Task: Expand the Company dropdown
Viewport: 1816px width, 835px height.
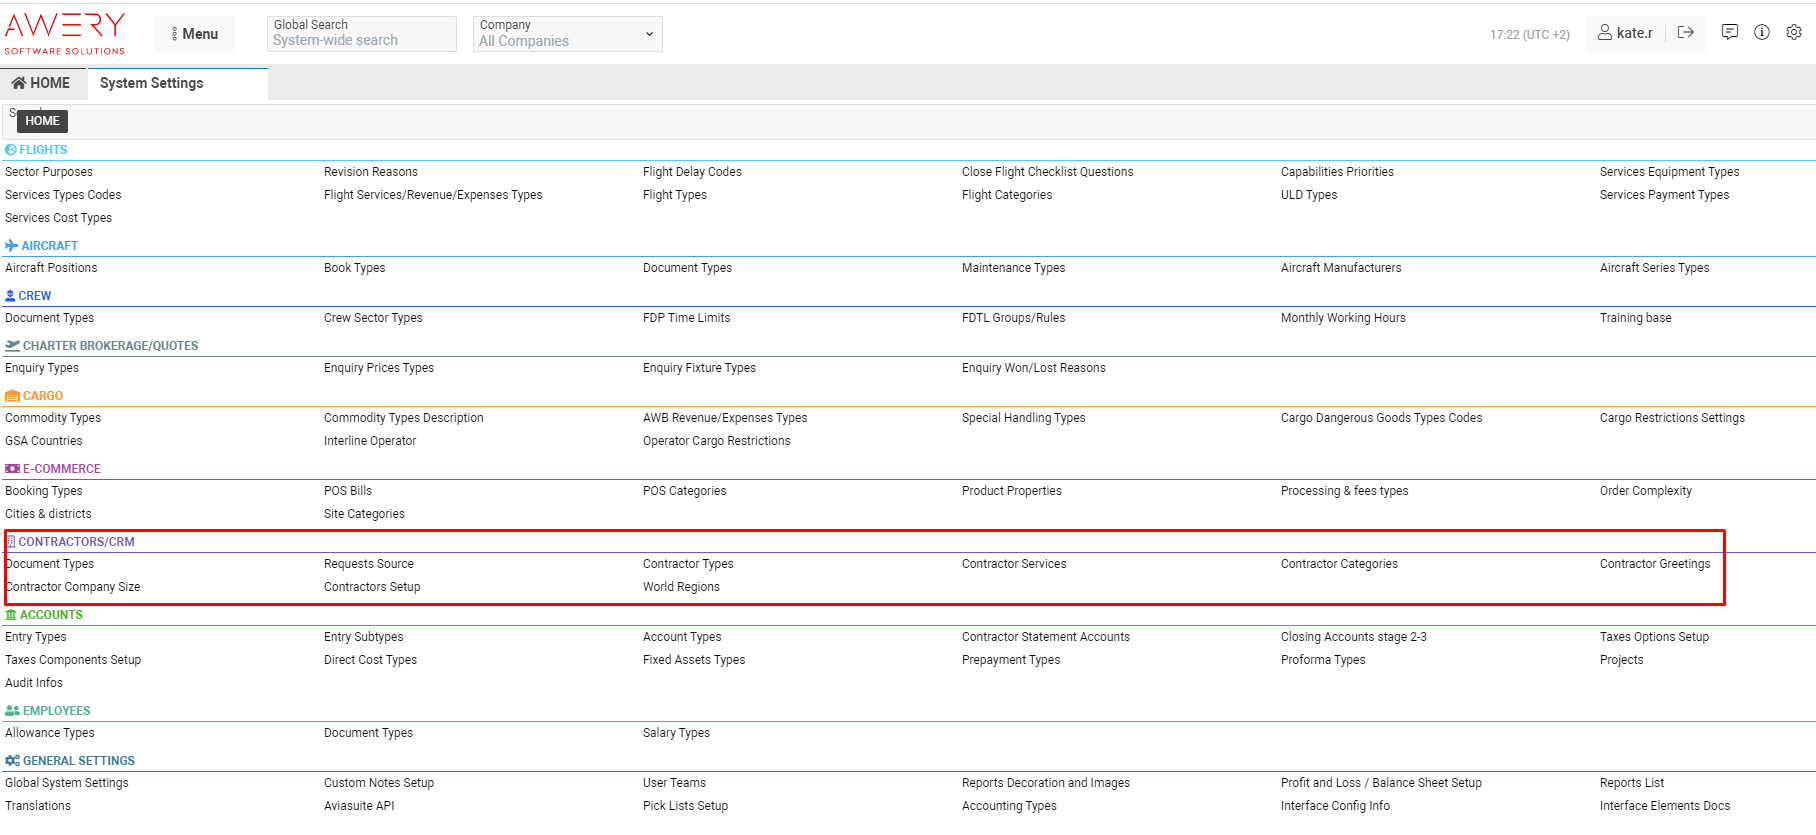Action: (x=567, y=34)
